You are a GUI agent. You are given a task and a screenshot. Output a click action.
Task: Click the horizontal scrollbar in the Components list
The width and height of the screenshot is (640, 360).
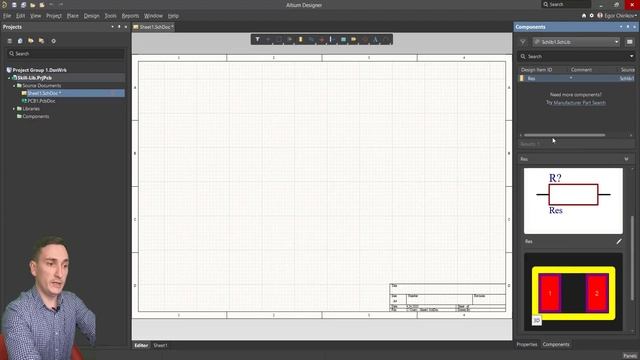(565, 135)
